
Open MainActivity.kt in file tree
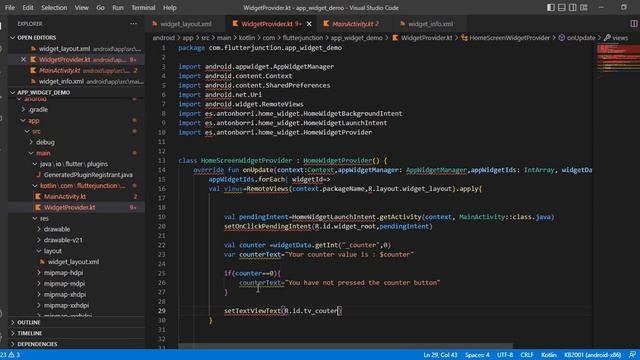click(x=77, y=197)
